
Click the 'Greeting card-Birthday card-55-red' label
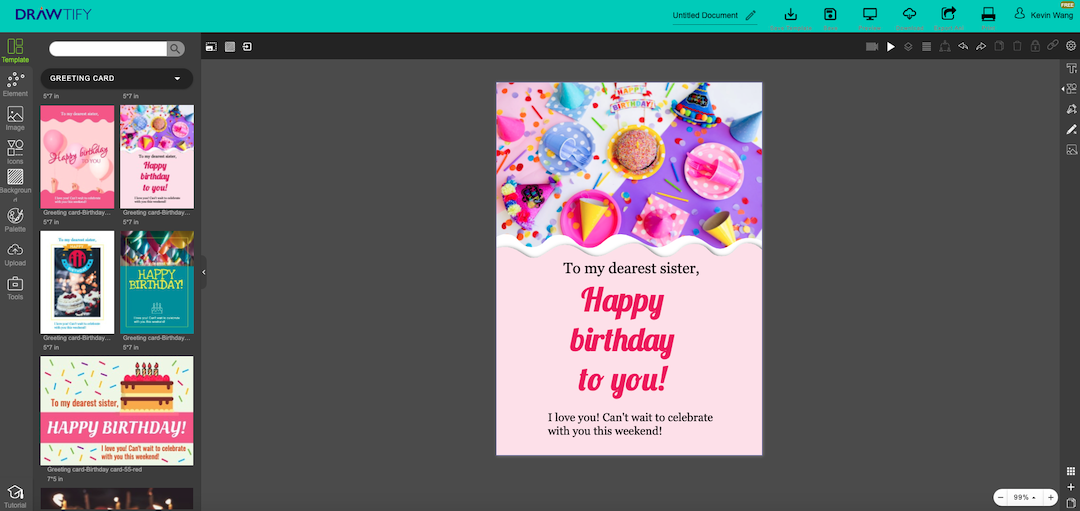click(94, 470)
